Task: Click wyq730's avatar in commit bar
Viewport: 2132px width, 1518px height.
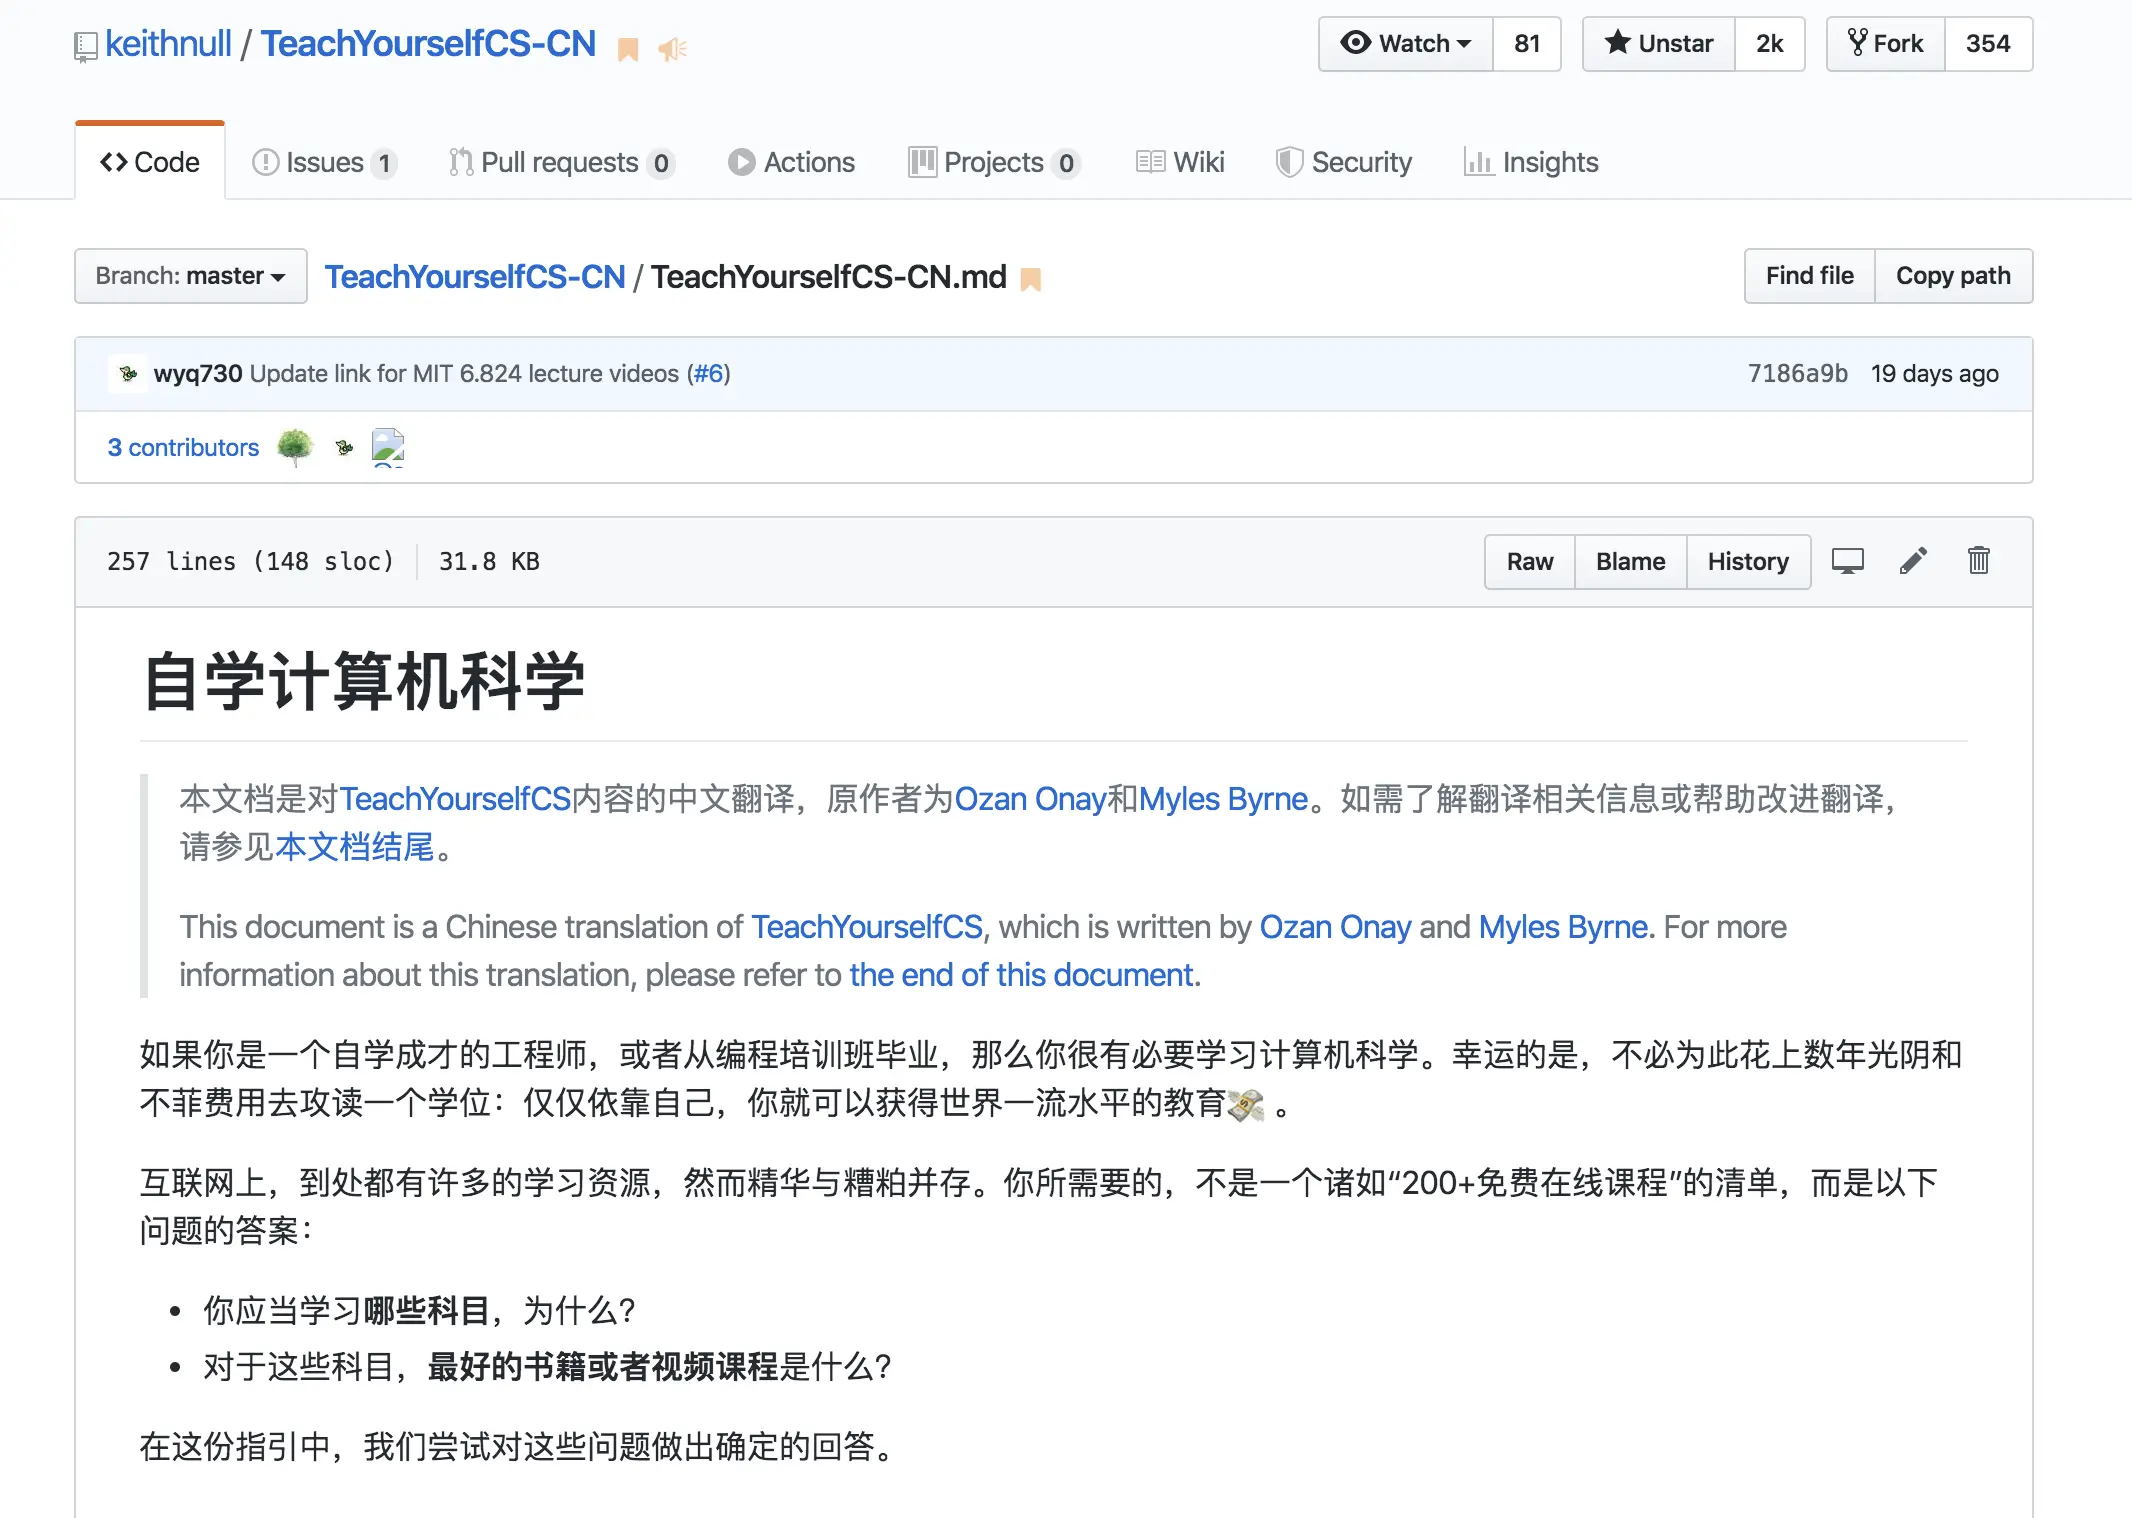Action: [128, 374]
